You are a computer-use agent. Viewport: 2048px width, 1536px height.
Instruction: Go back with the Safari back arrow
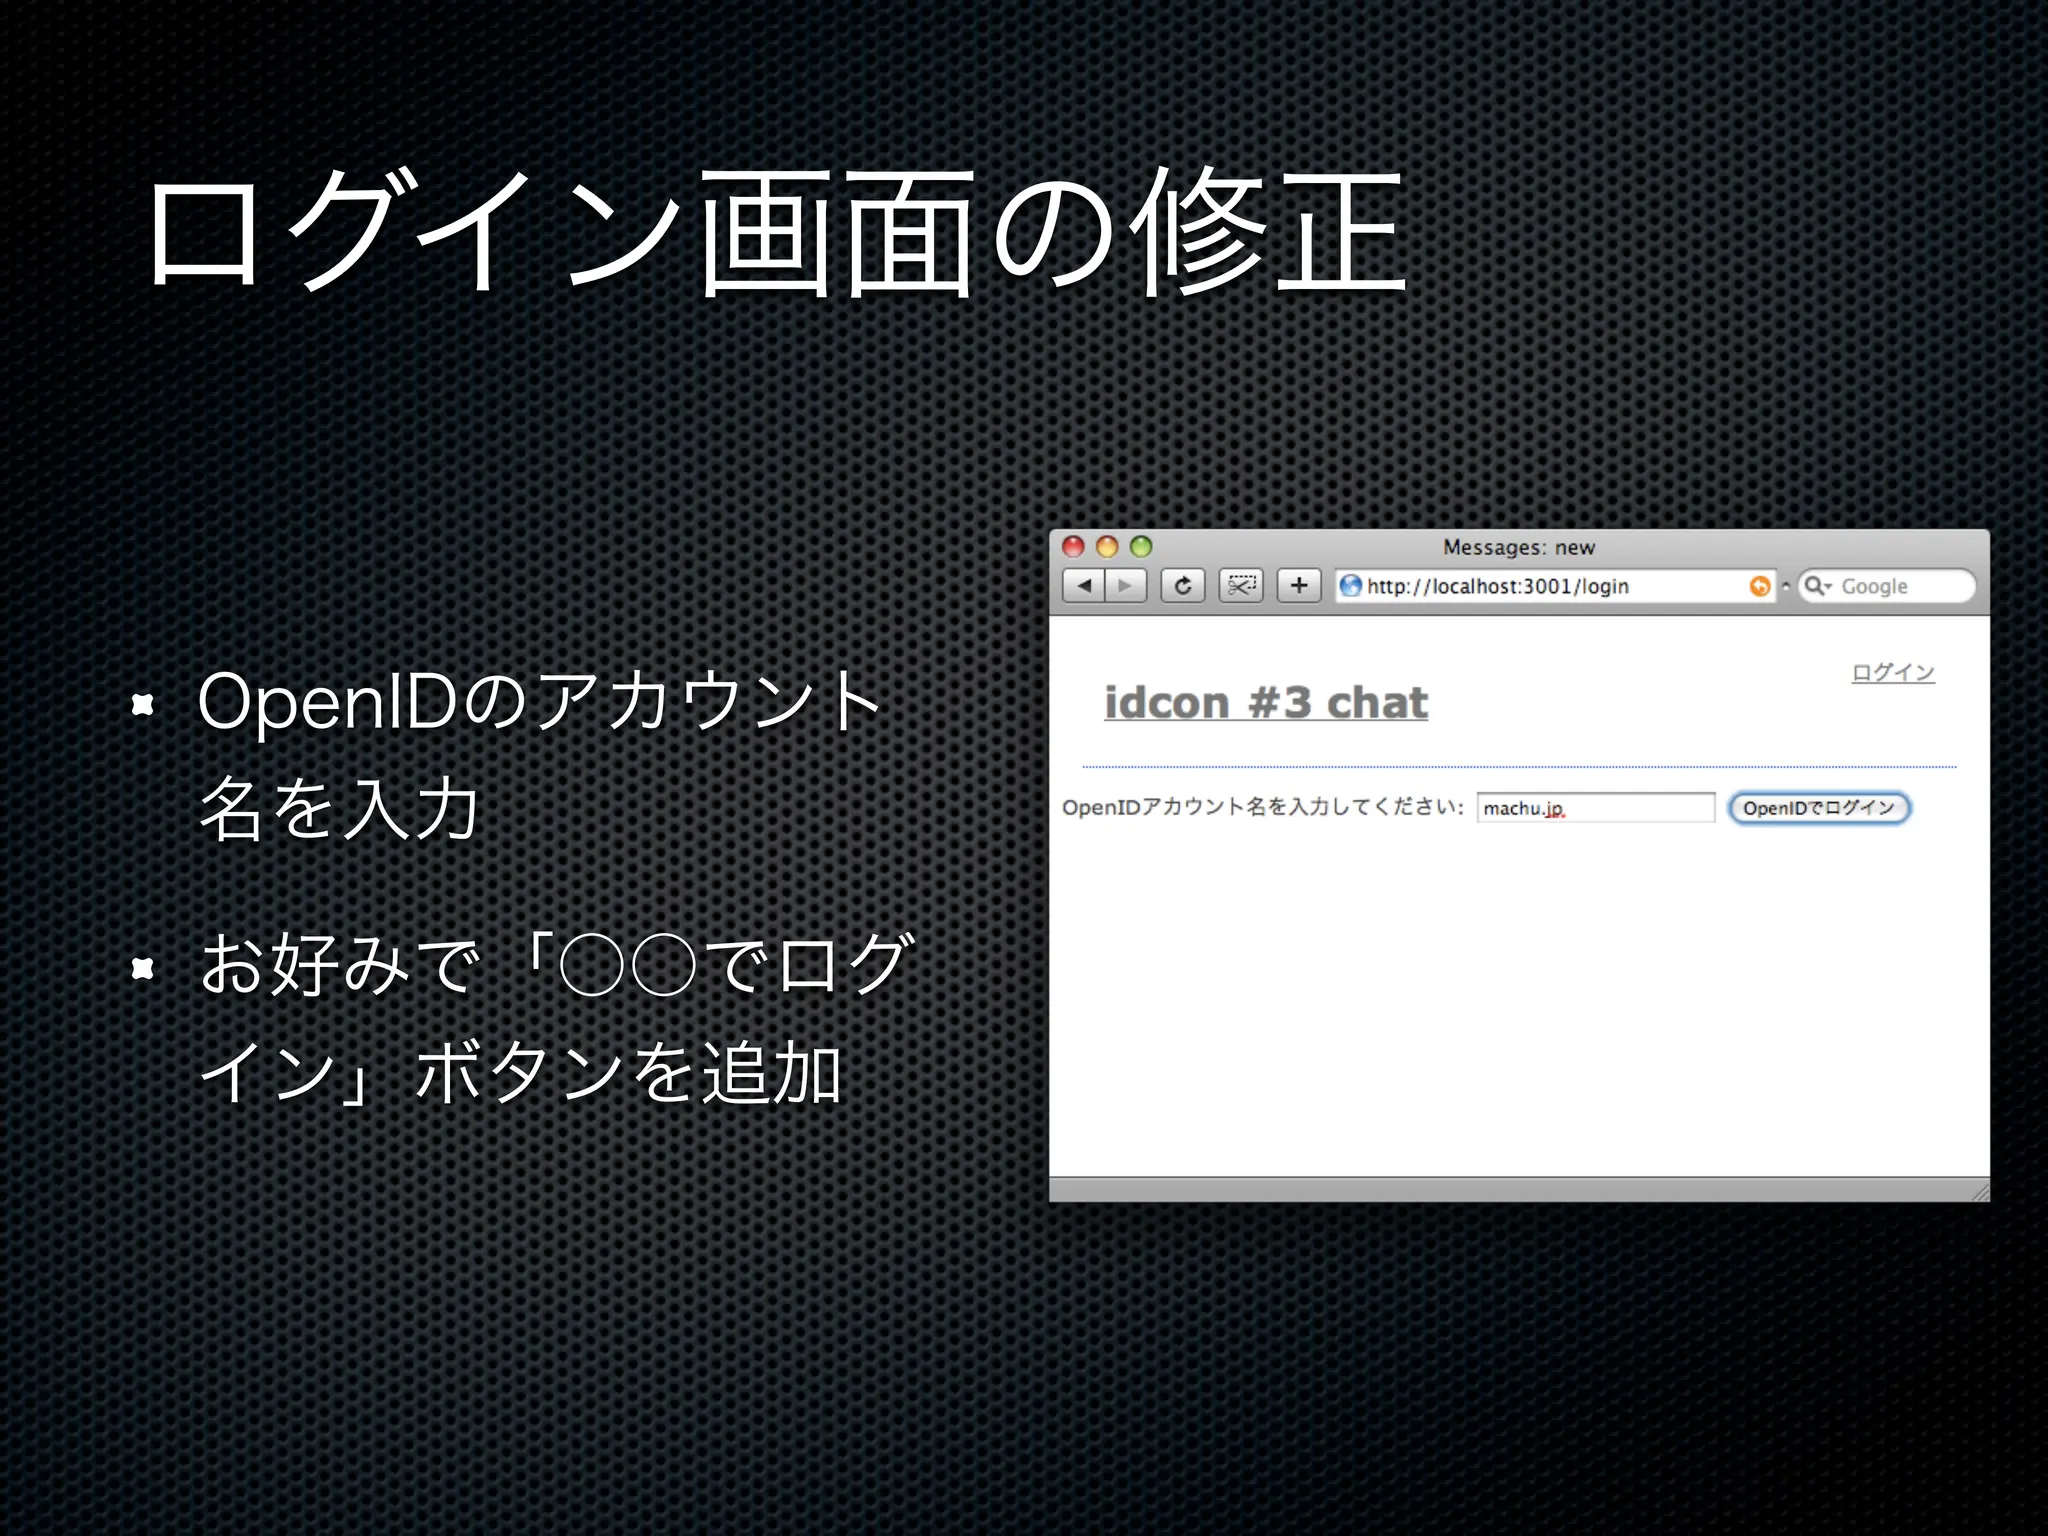pyautogui.click(x=1083, y=586)
